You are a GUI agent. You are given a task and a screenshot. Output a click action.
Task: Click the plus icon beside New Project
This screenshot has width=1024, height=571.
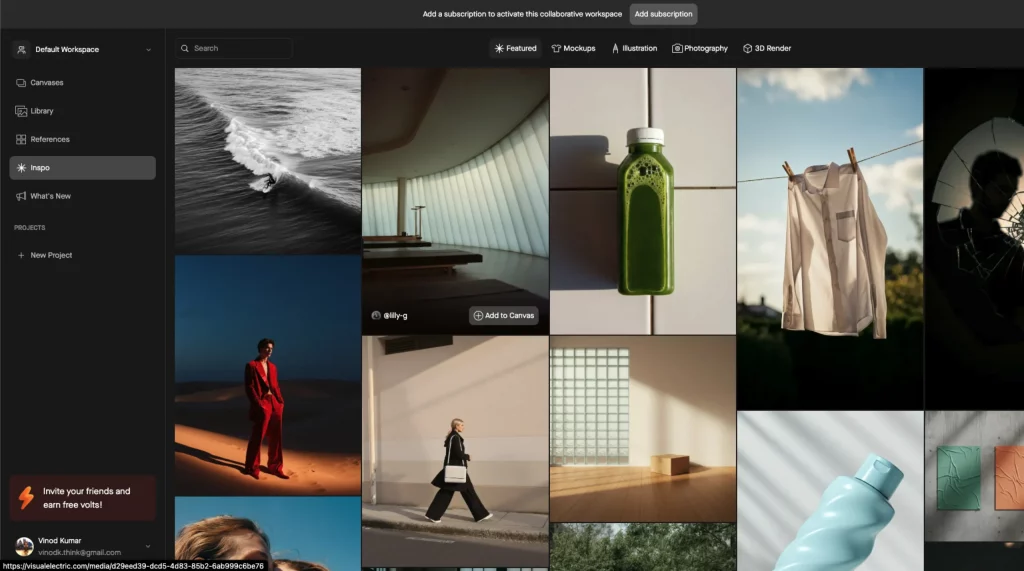coord(21,255)
